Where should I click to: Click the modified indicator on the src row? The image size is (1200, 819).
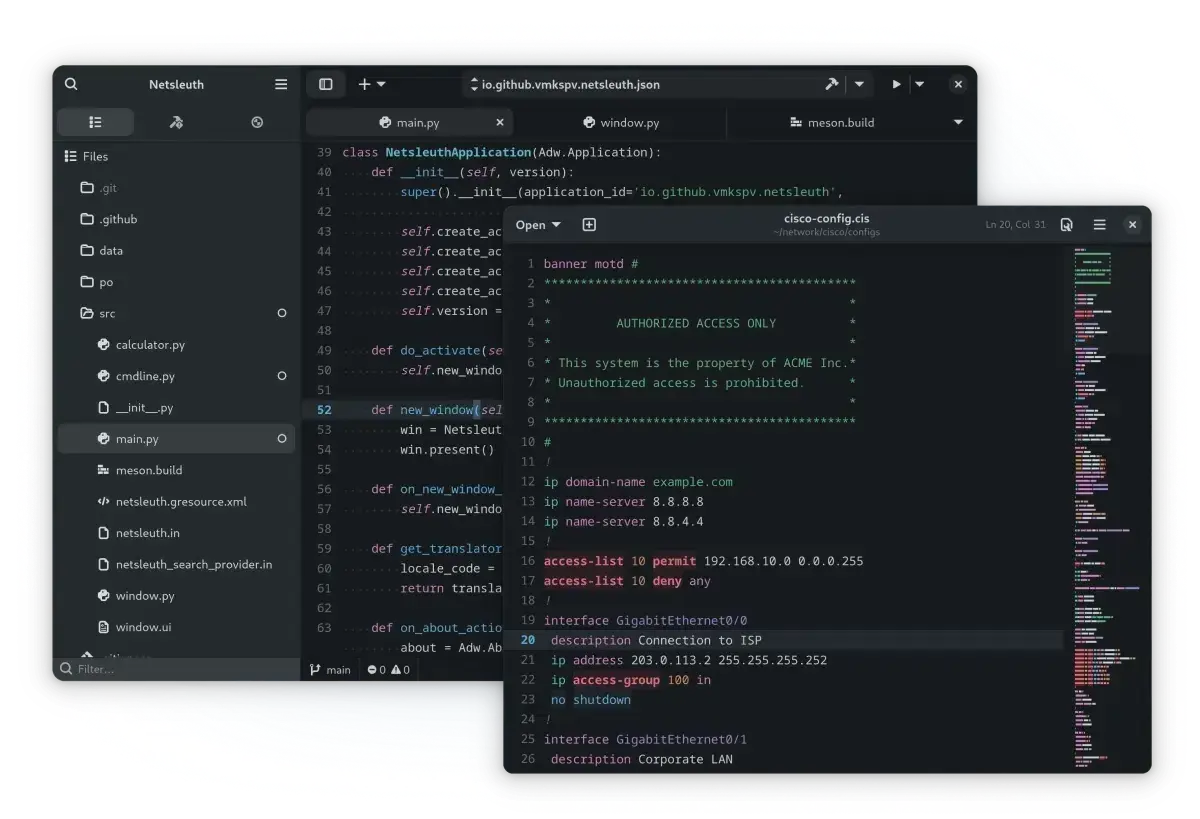coord(281,313)
